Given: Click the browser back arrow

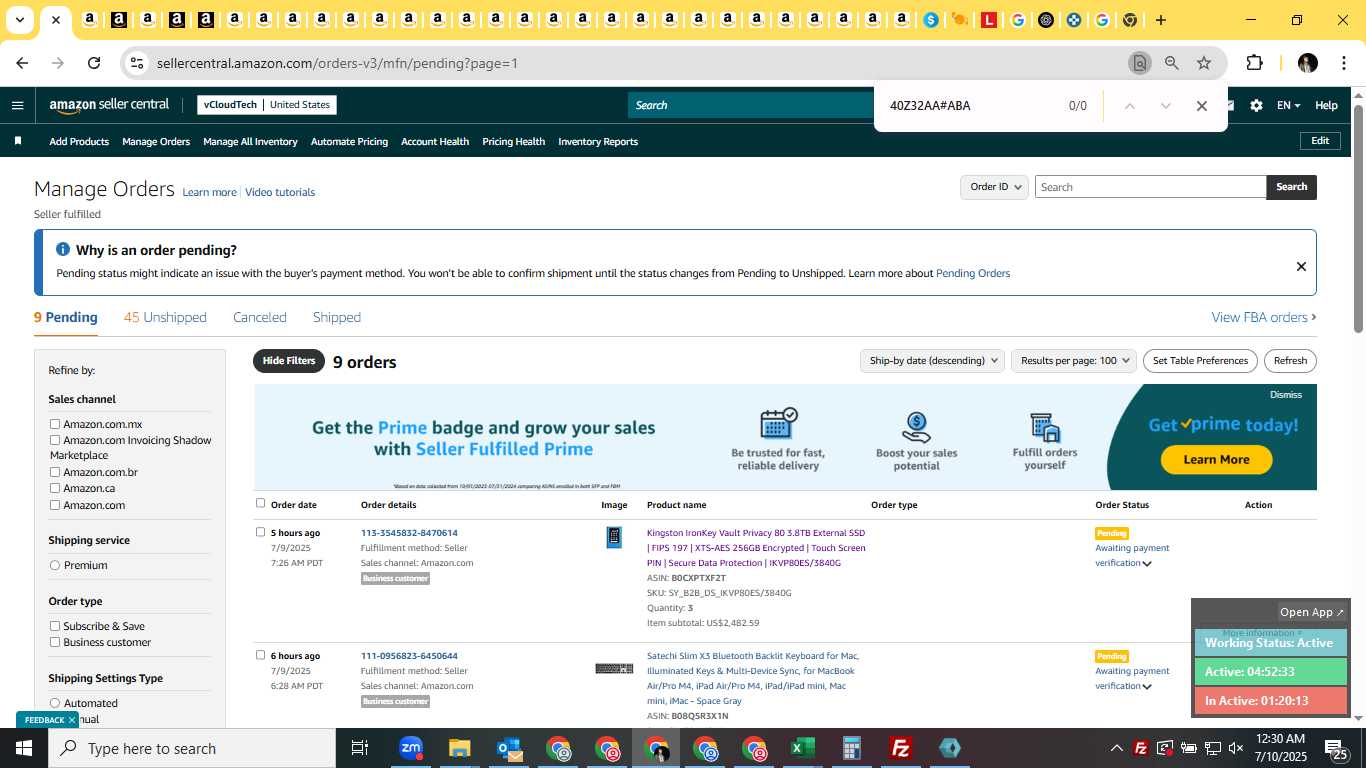Looking at the screenshot, I should pyautogui.click(x=22, y=63).
